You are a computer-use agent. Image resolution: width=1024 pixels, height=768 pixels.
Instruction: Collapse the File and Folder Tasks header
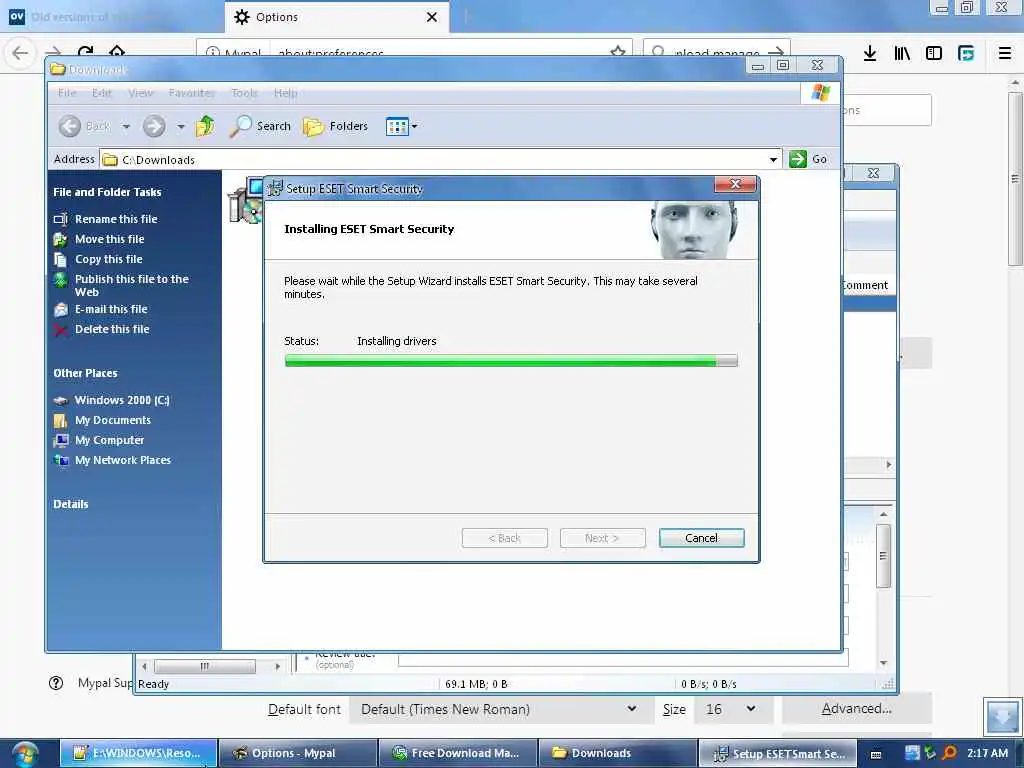107,192
